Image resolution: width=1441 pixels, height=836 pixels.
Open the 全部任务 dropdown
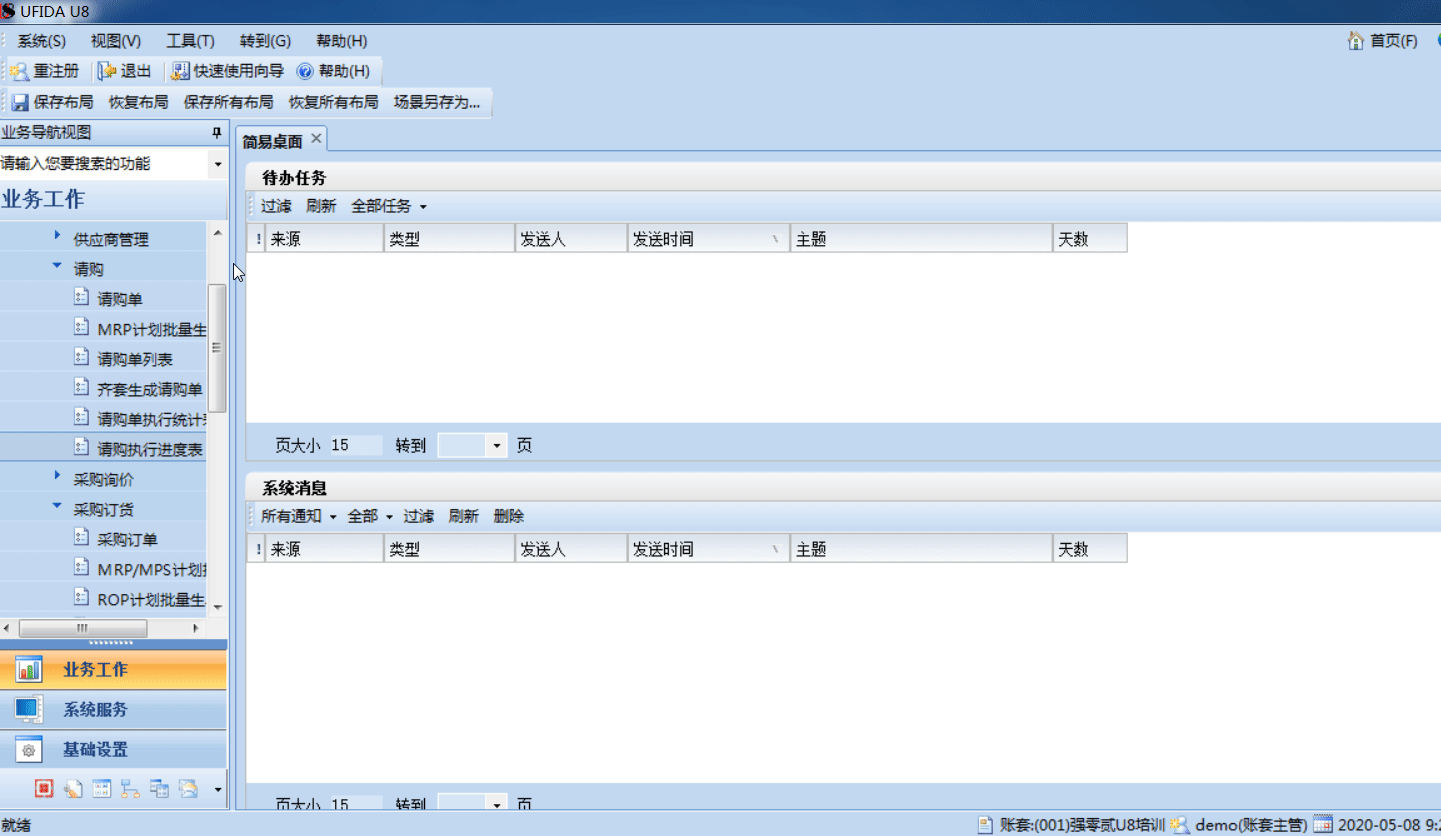[389, 206]
